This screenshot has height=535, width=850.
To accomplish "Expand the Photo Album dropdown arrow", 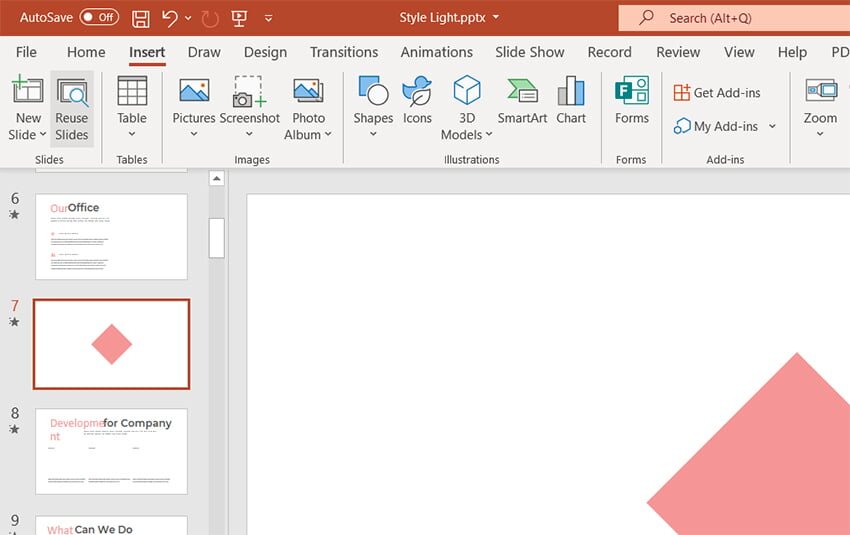I will click(x=328, y=135).
